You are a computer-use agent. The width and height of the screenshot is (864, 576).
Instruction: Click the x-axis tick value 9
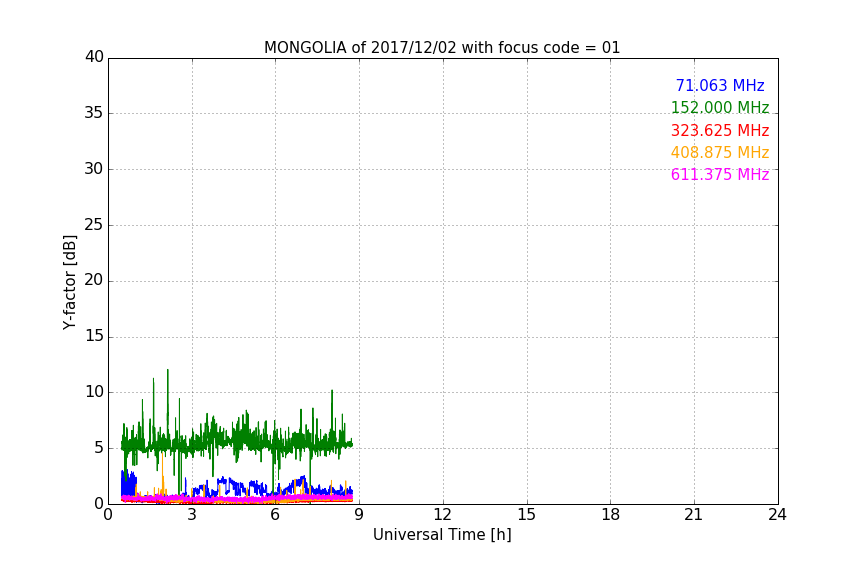359,515
